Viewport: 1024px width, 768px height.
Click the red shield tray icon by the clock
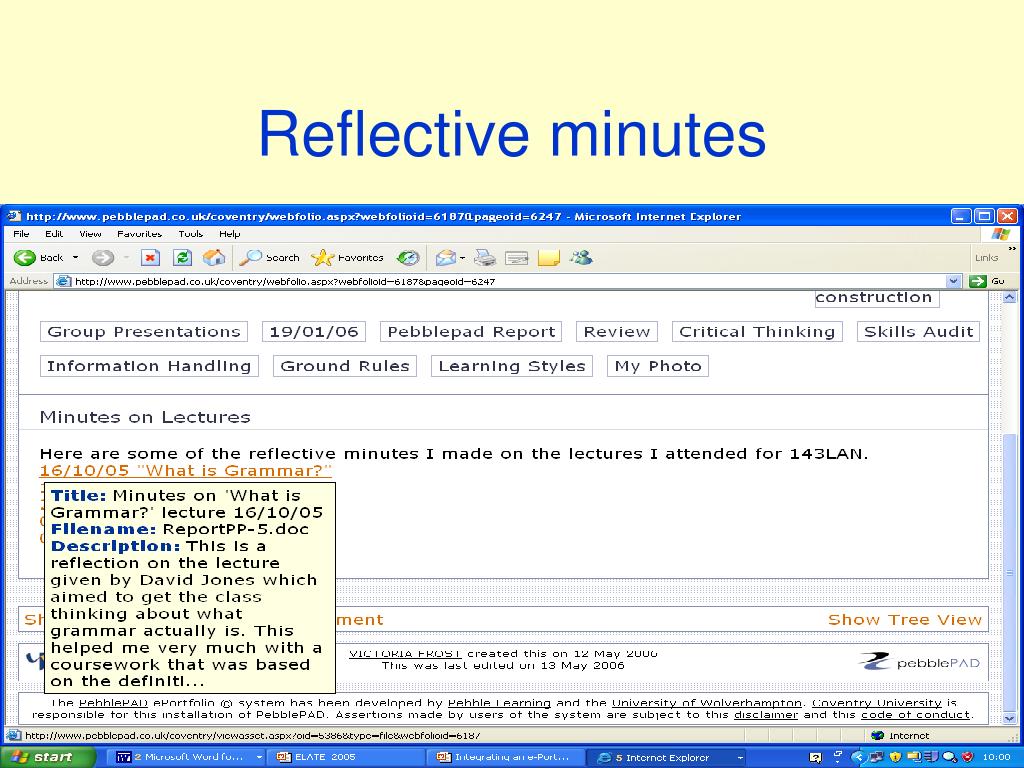tap(967, 757)
